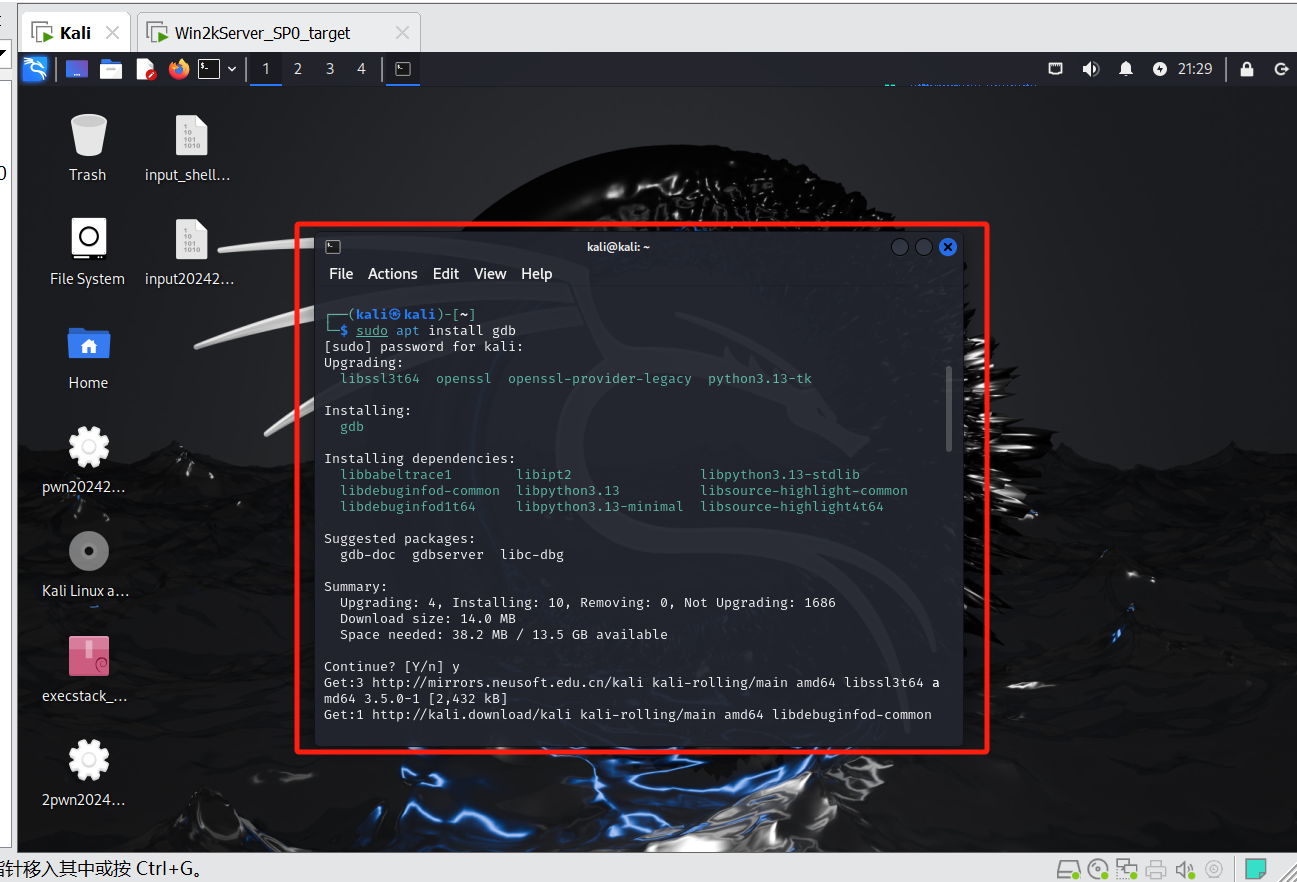Click '[sudo] password for kali:' line
Viewport: 1297px width, 882px height.
click(424, 347)
